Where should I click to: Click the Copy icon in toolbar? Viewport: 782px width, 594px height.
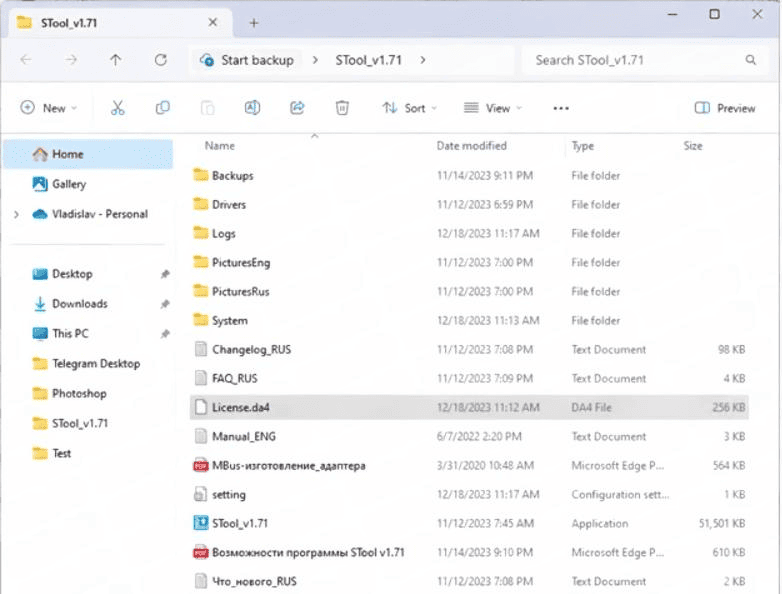162,108
